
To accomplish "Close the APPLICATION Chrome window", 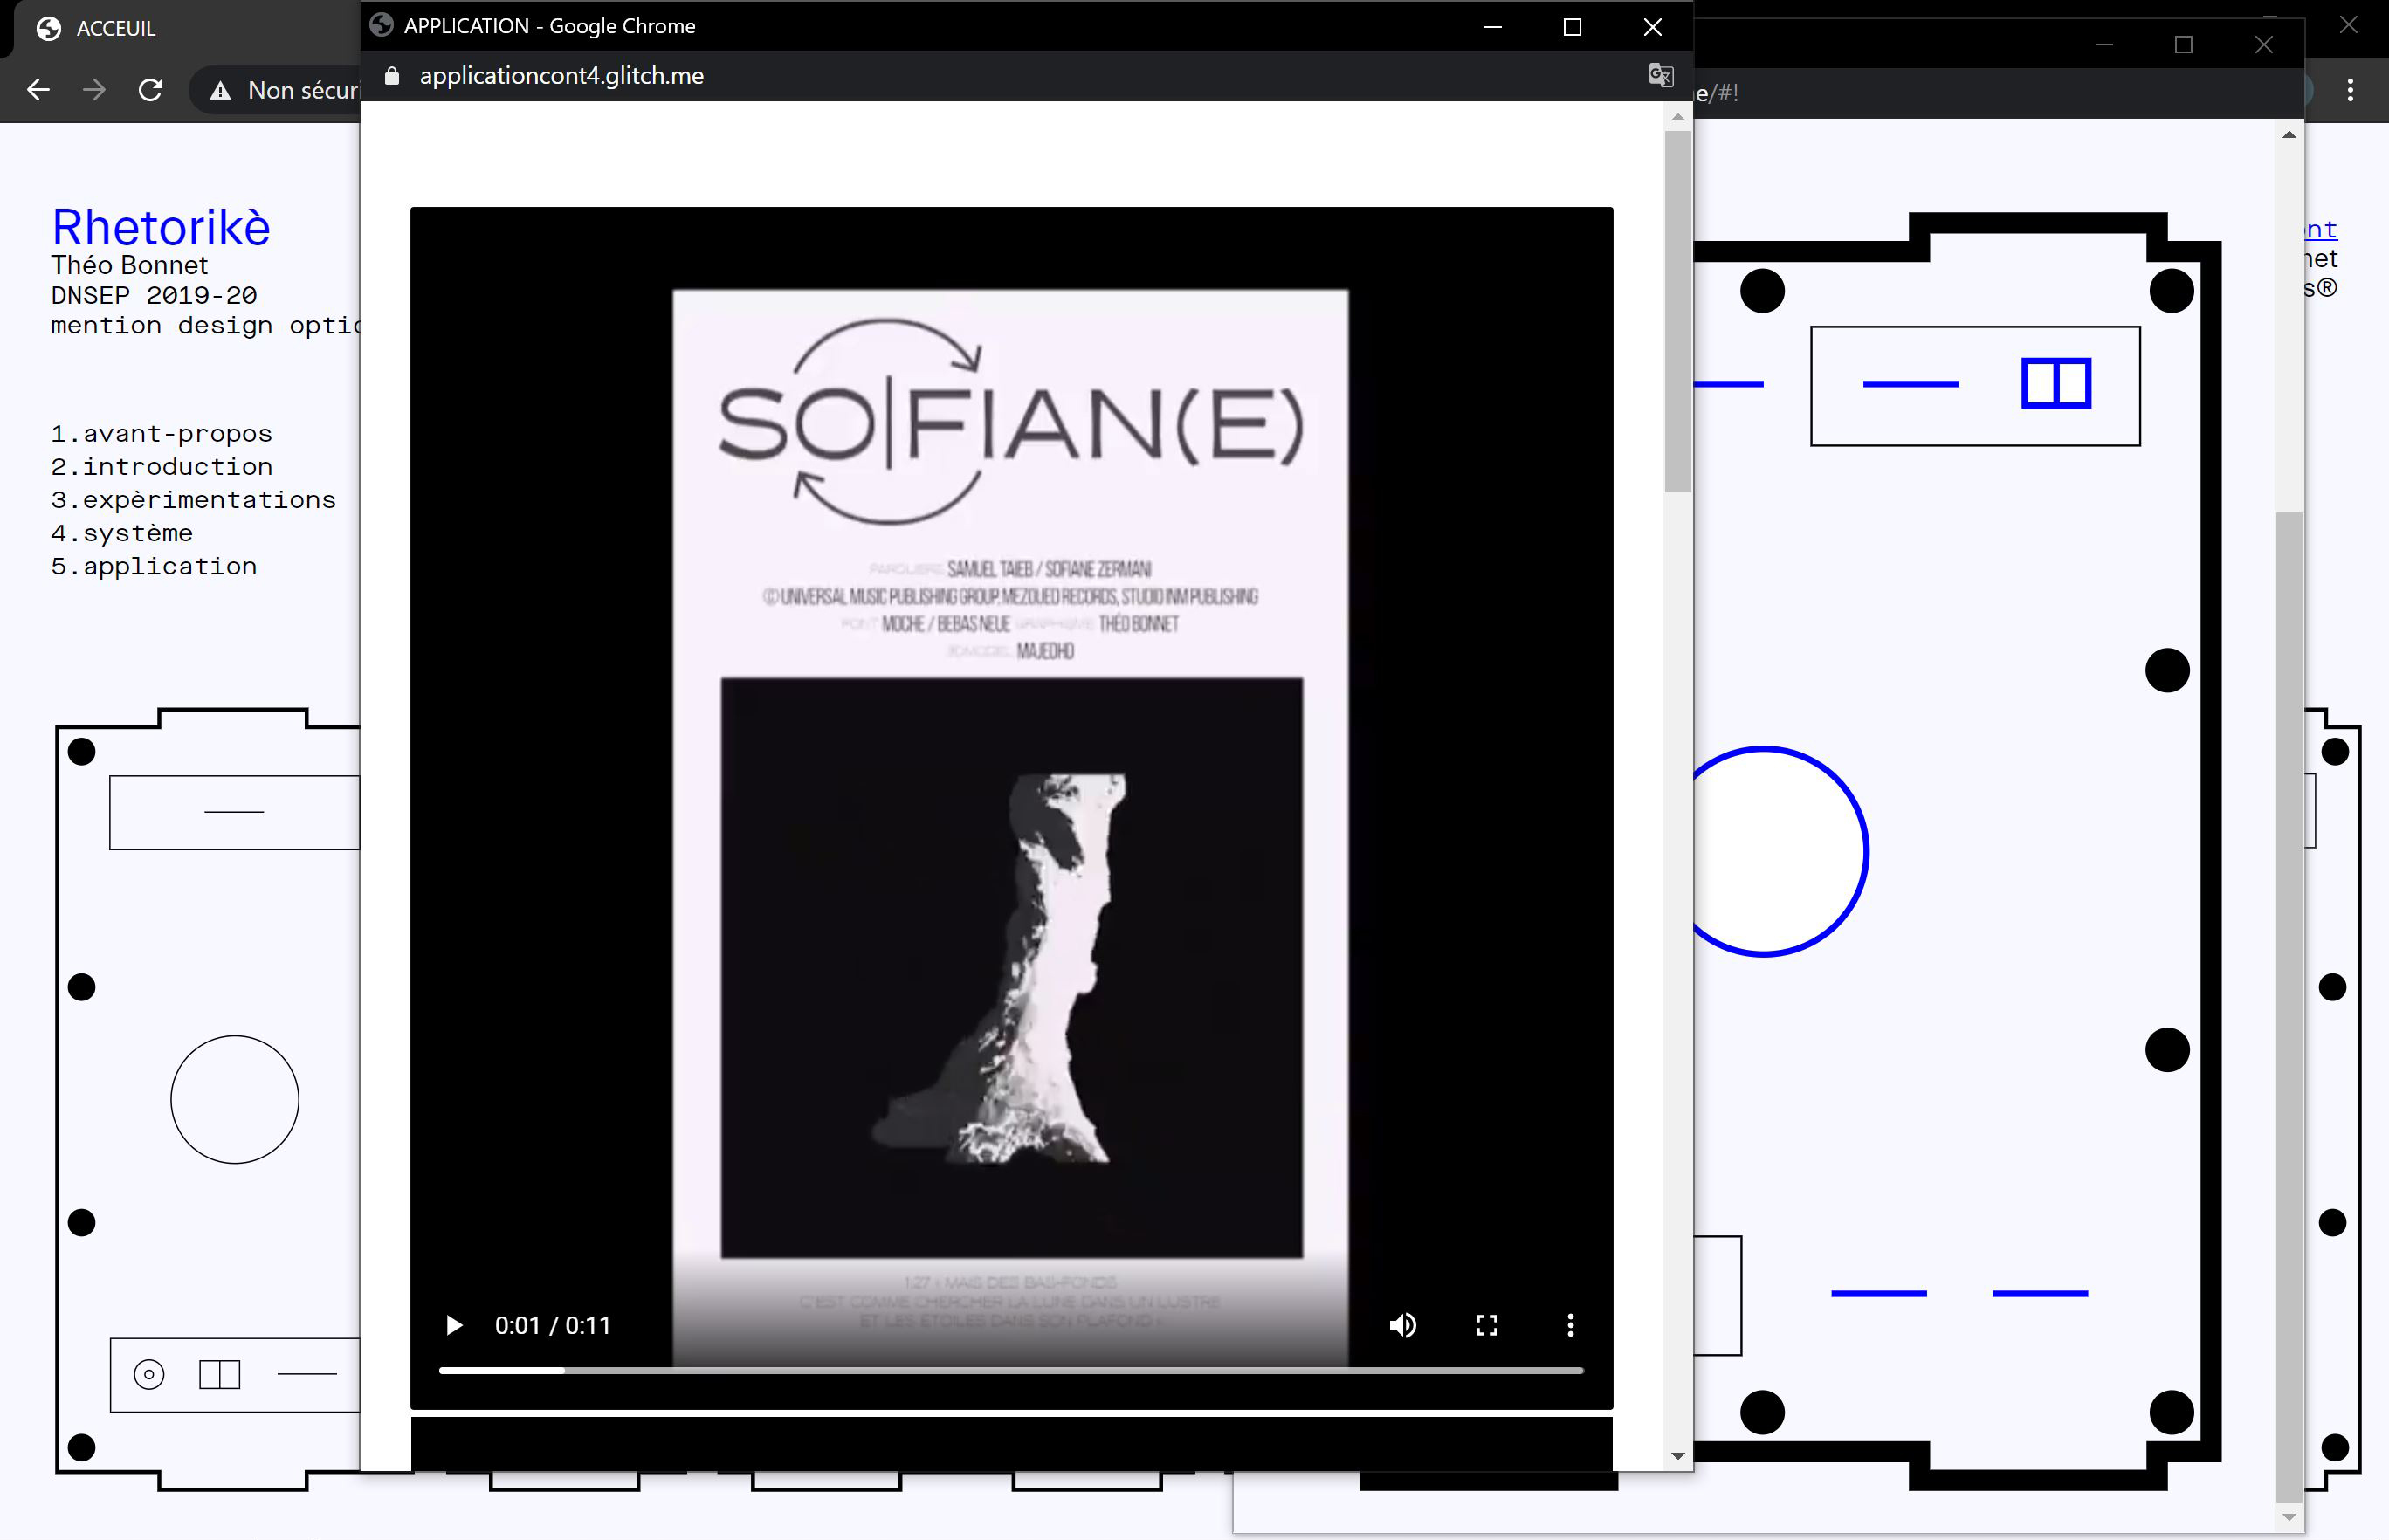I will (x=1652, y=26).
